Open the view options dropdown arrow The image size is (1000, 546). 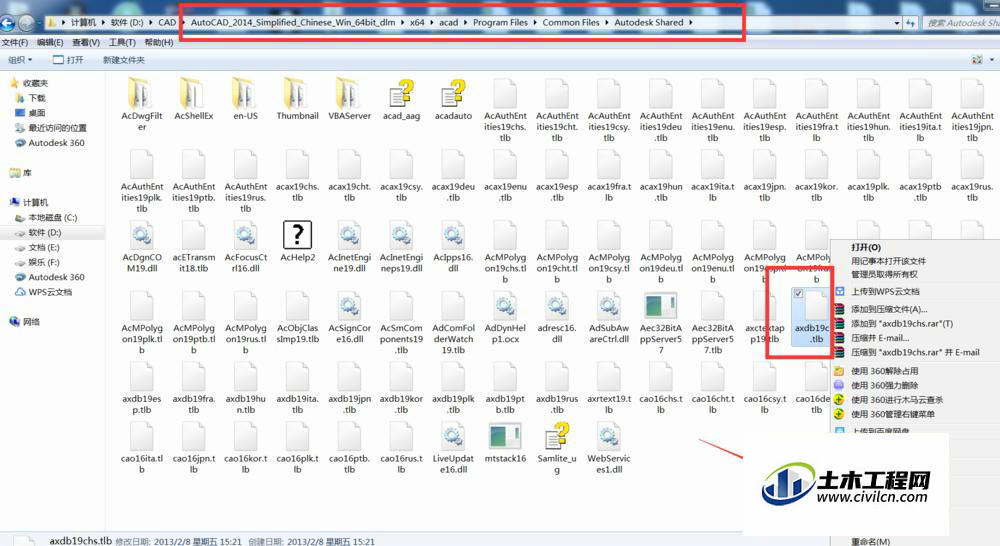992,59
